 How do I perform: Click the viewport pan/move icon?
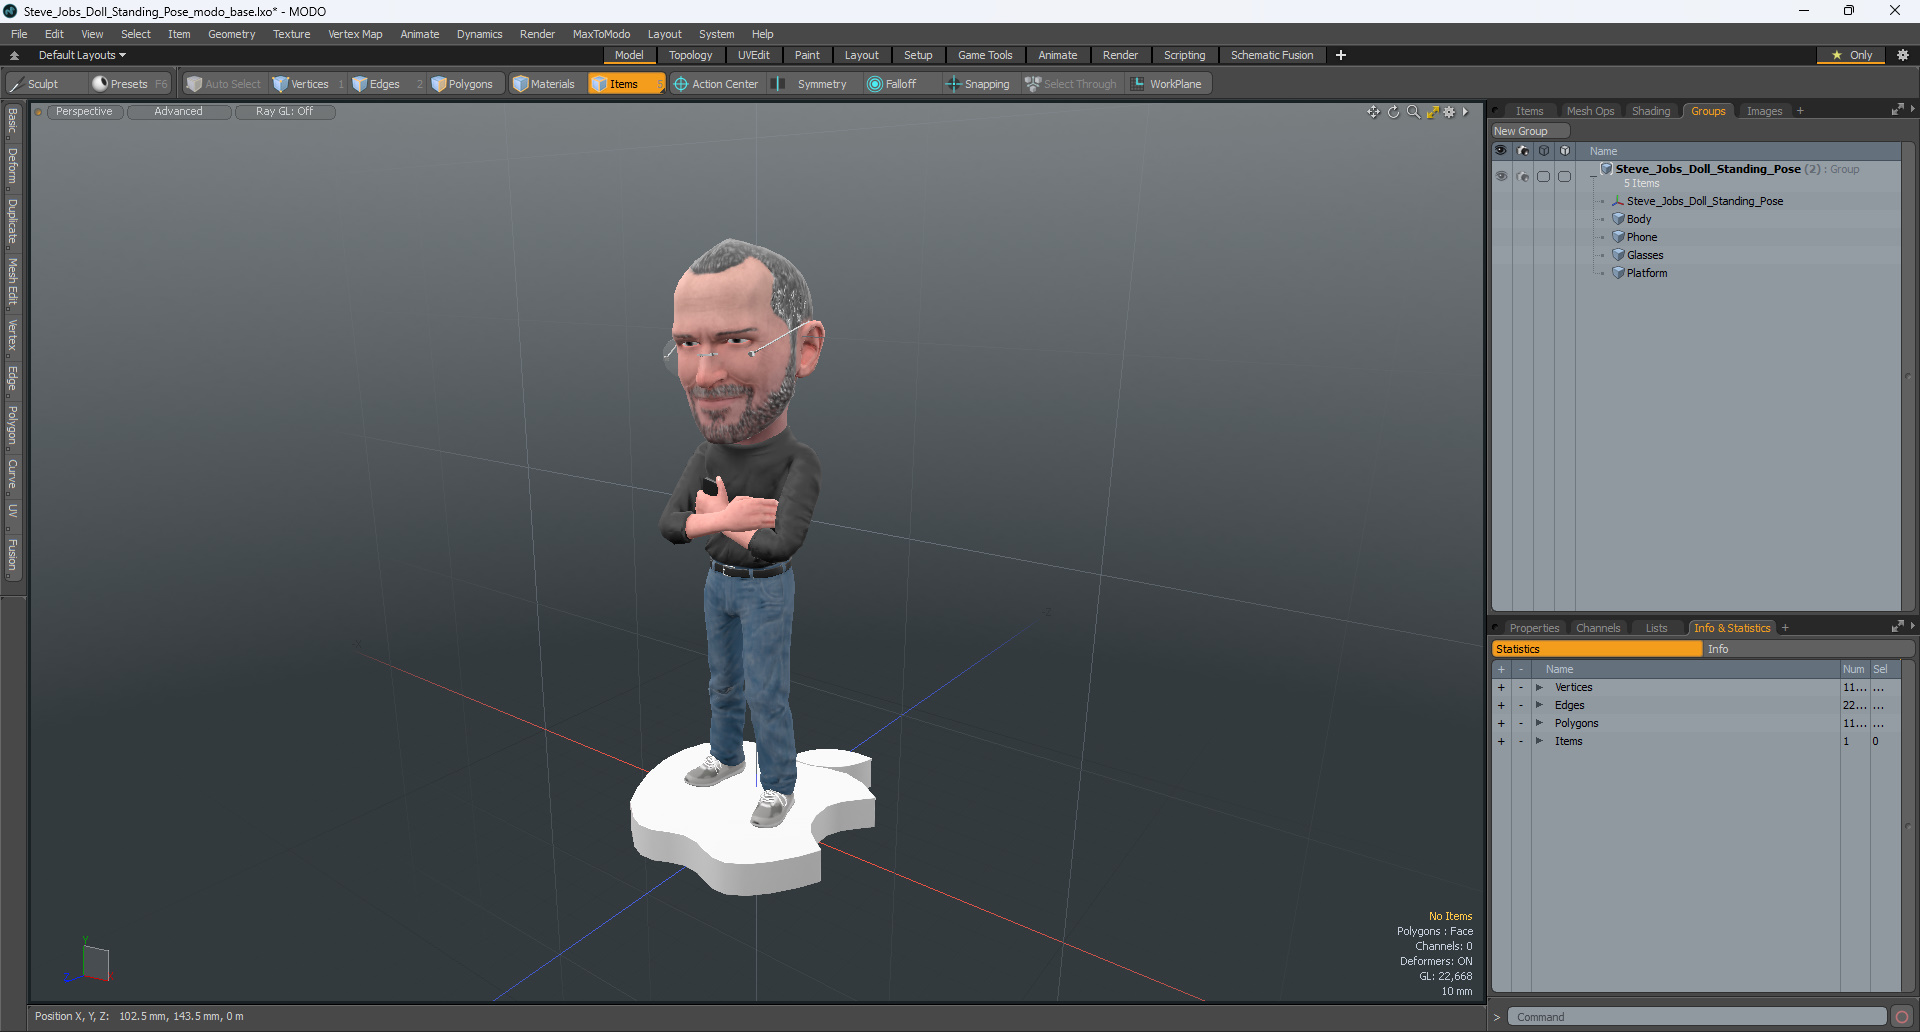tap(1373, 112)
